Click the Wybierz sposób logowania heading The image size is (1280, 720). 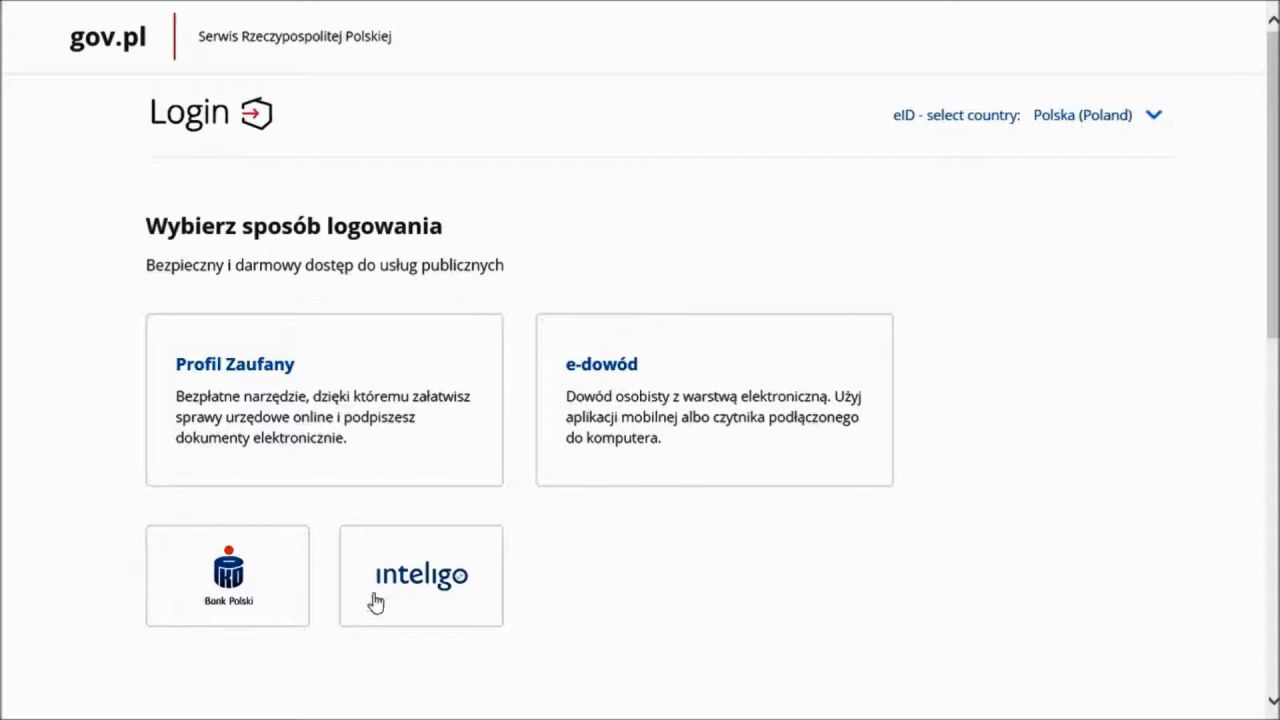click(294, 226)
